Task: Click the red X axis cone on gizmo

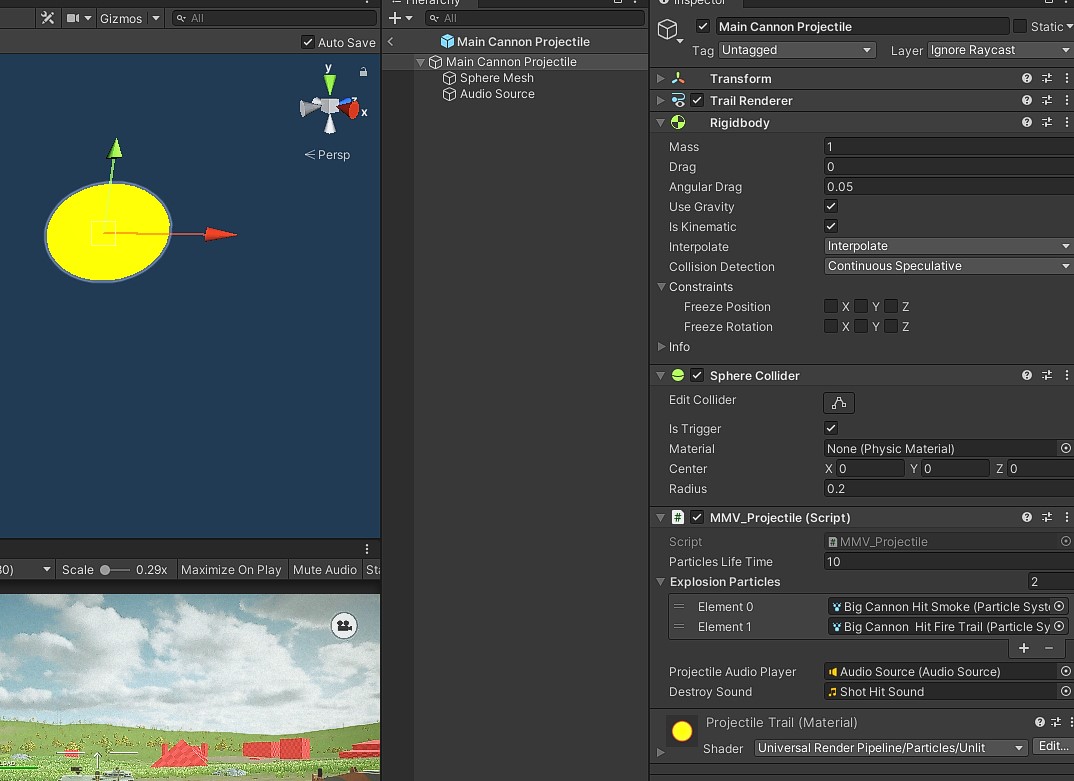Action: tap(350, 109)
